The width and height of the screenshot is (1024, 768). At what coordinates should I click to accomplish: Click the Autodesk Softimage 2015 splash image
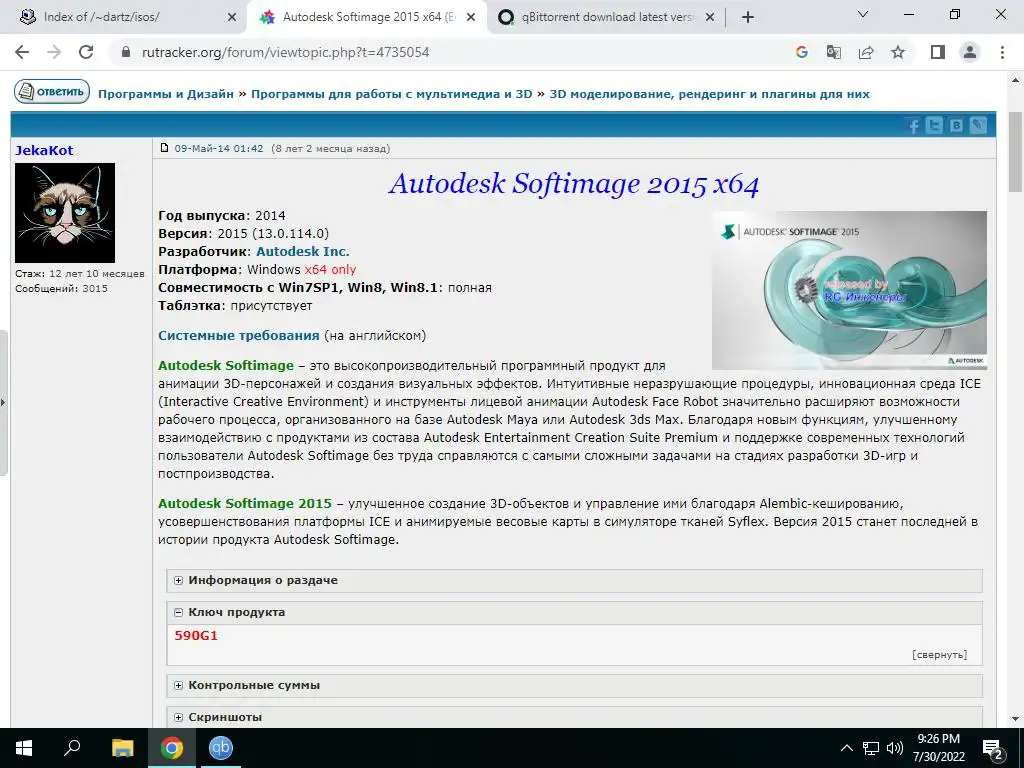[x=849, y=290]
